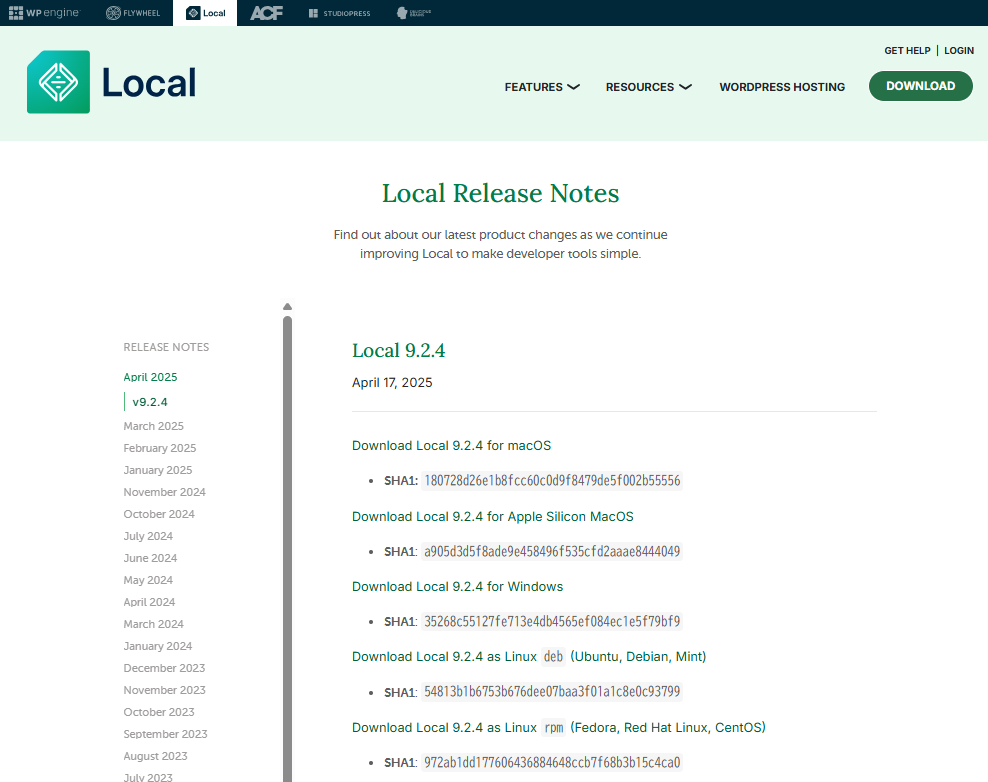Download Local 9.2.4 Linux rpm package
Screen dimensions: 988x782
tap(558, 727)
